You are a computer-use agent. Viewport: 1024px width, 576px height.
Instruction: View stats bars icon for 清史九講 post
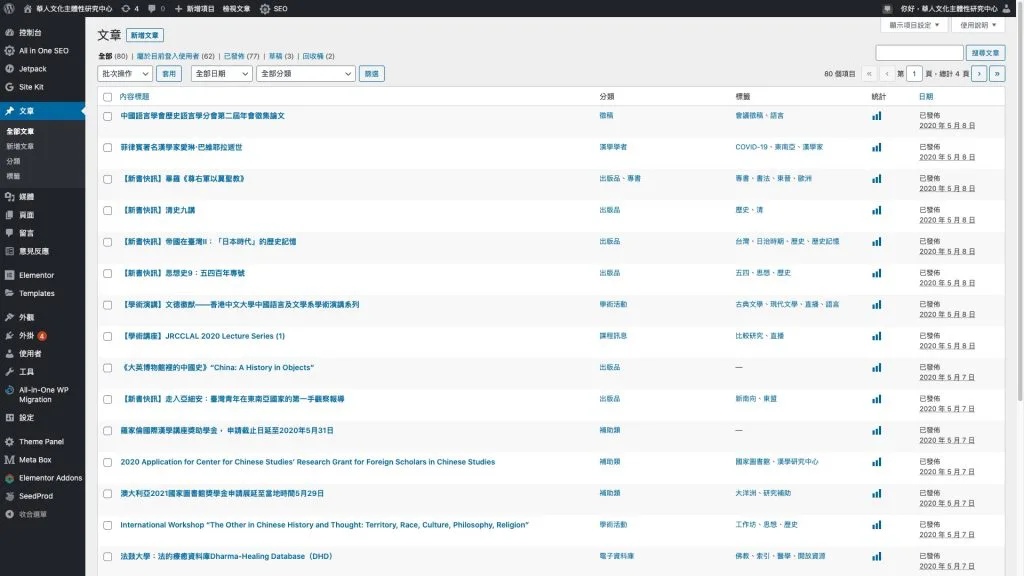[877, 210]
